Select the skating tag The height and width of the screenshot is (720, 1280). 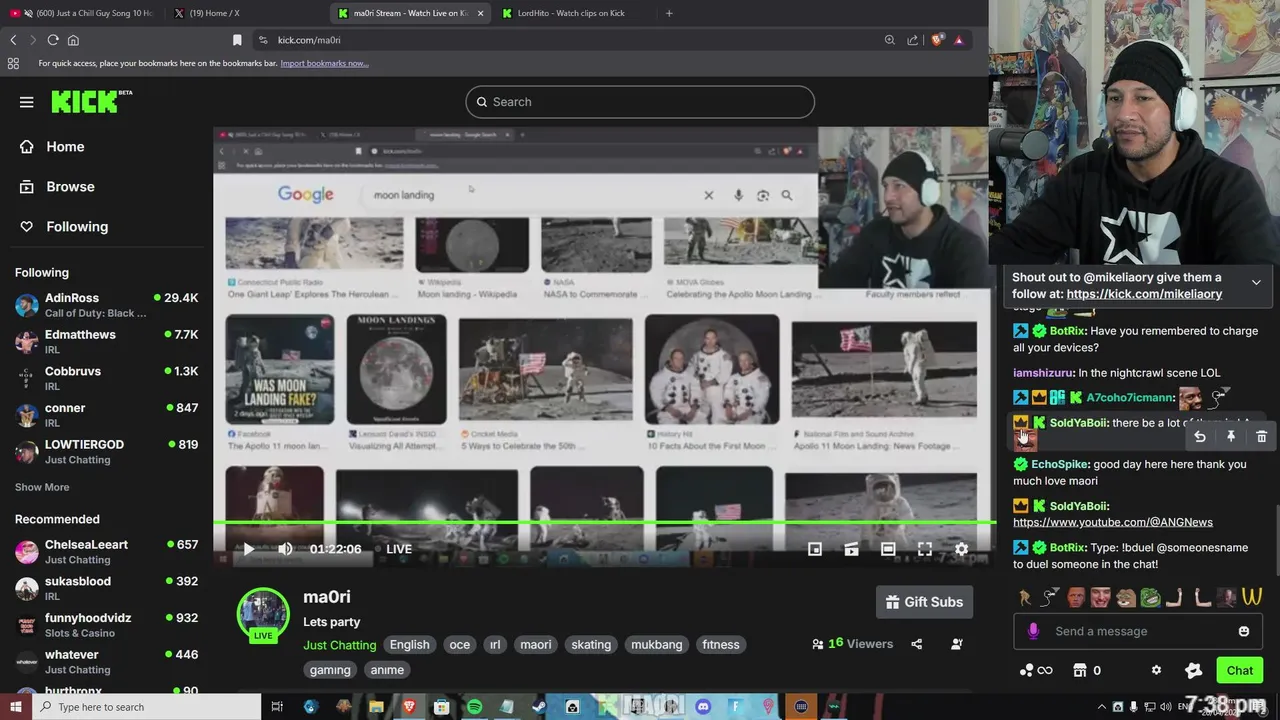click(x=591, y=645)
